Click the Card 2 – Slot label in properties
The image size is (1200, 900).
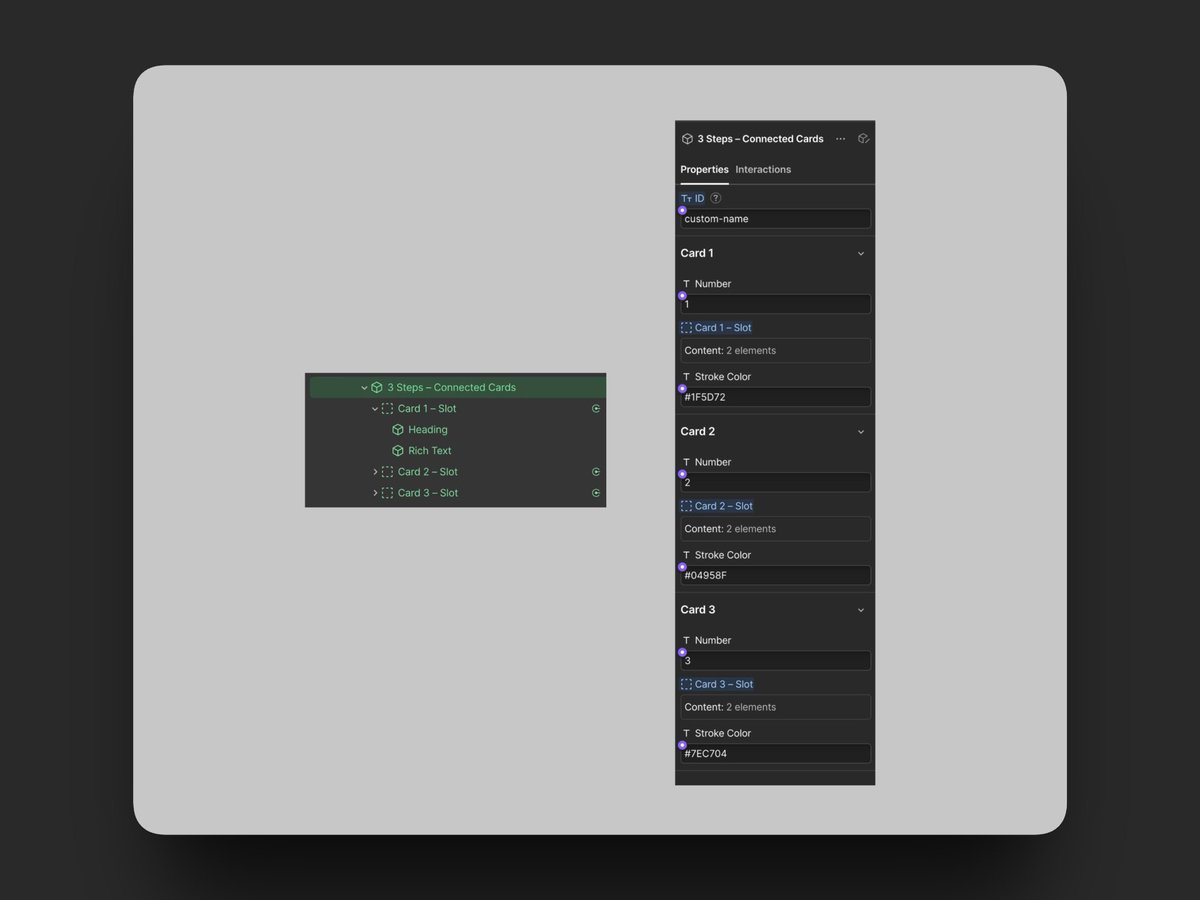[x=724, y=506]
